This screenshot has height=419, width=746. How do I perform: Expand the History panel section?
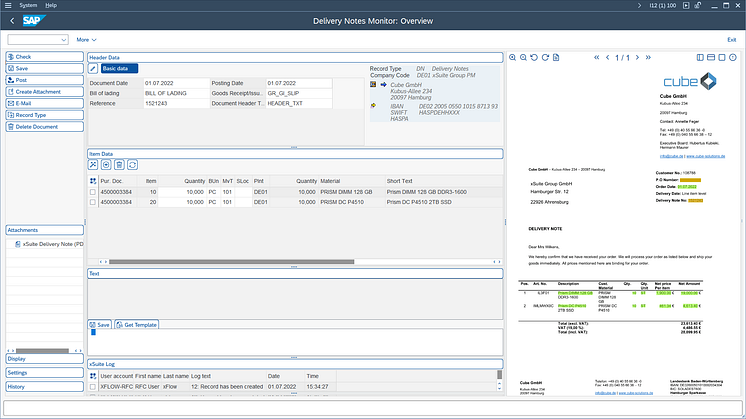pyautogui.click(x=43, y=386)
